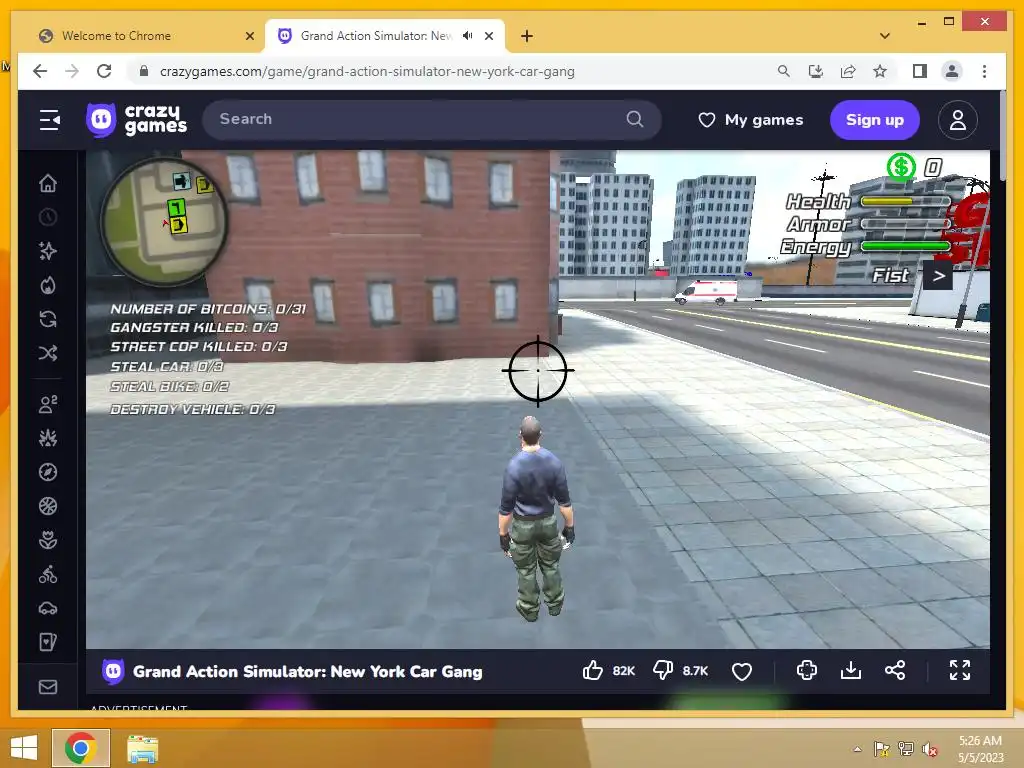1024x768 pixels.
Task: Open the Updated refresh-arrows sidebar icon
Action: (x=48, y=319)
